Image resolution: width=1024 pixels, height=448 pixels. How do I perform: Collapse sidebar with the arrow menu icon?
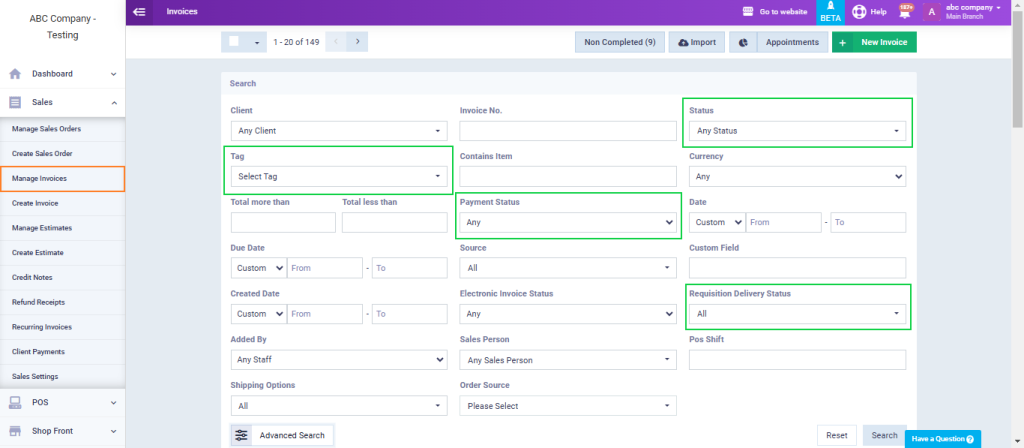tap(138, 12)
